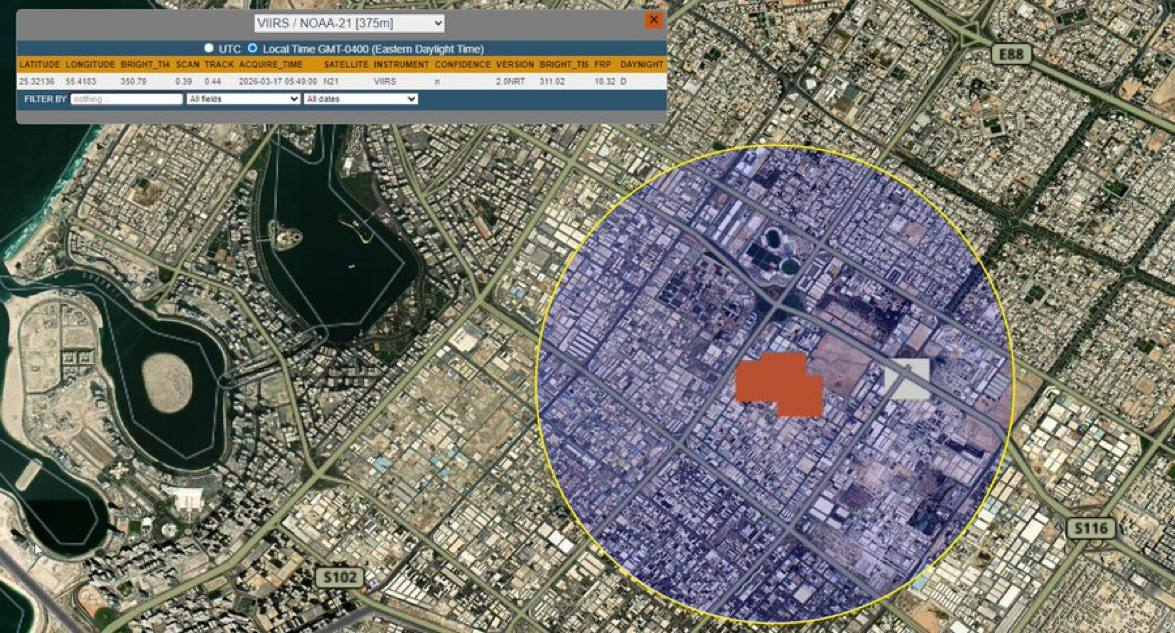Click the DAYNIGHT column header
1175x633 pixels.
pos(641,65)
